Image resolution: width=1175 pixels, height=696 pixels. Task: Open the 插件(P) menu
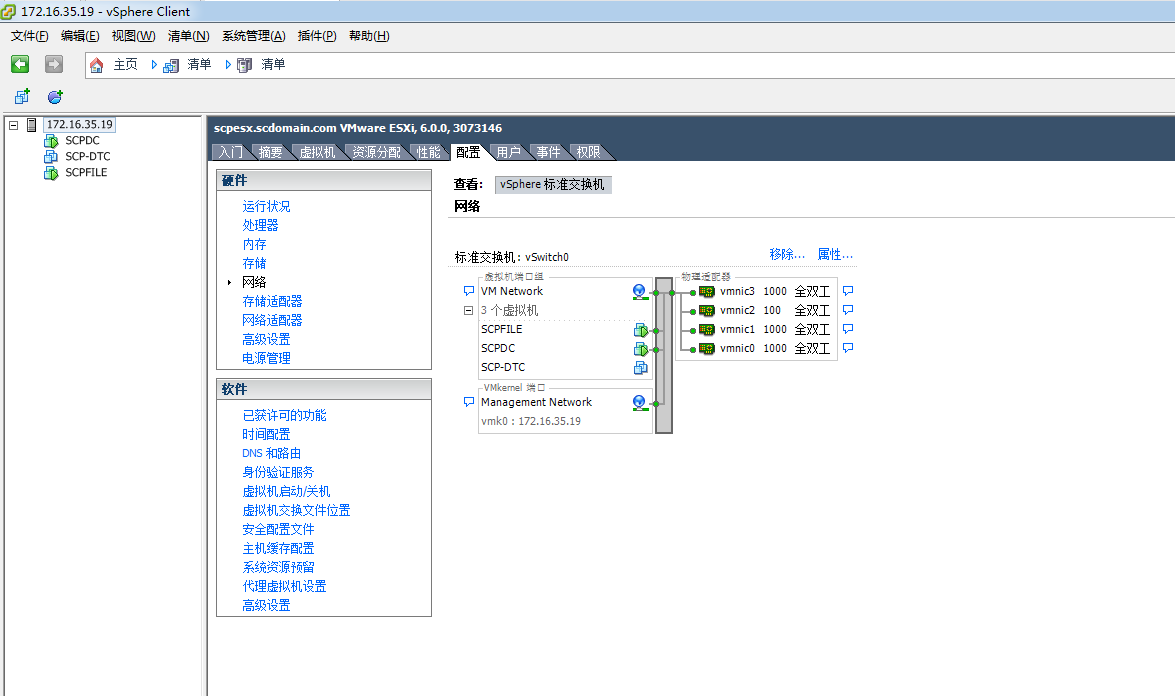(317, 36)
